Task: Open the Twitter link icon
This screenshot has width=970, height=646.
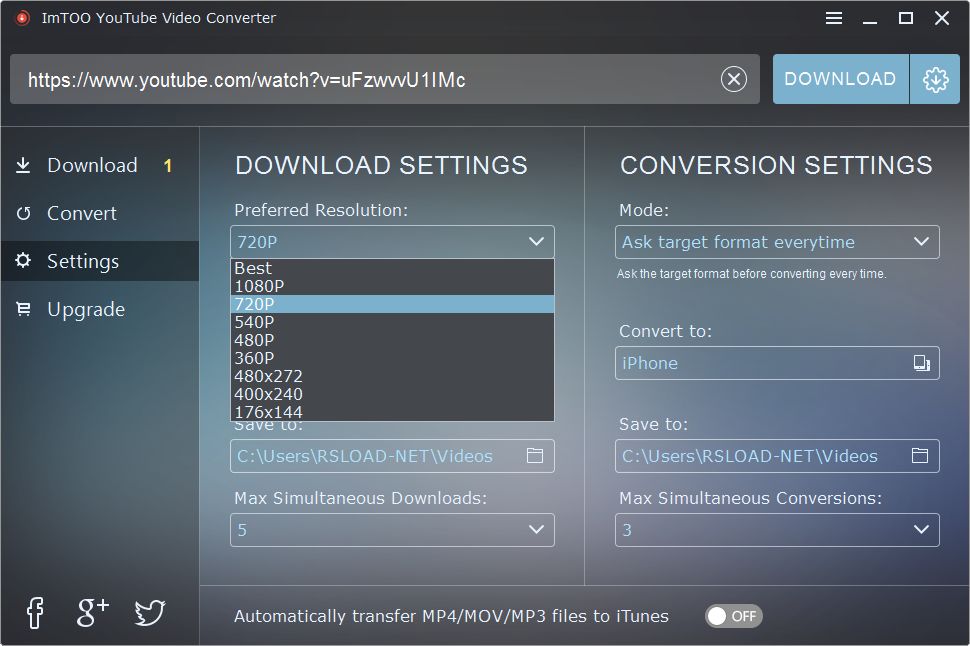Action: (150, 613)
